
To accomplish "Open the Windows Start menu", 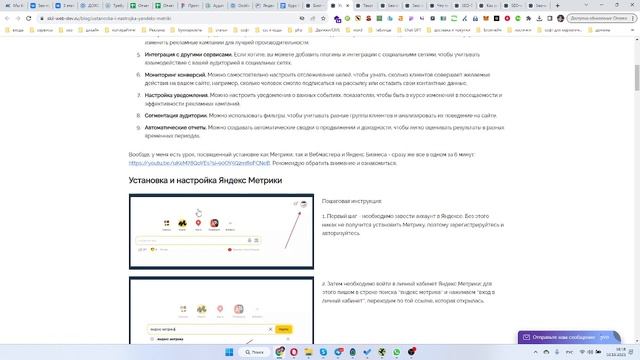I will click(x=229, y=352).
